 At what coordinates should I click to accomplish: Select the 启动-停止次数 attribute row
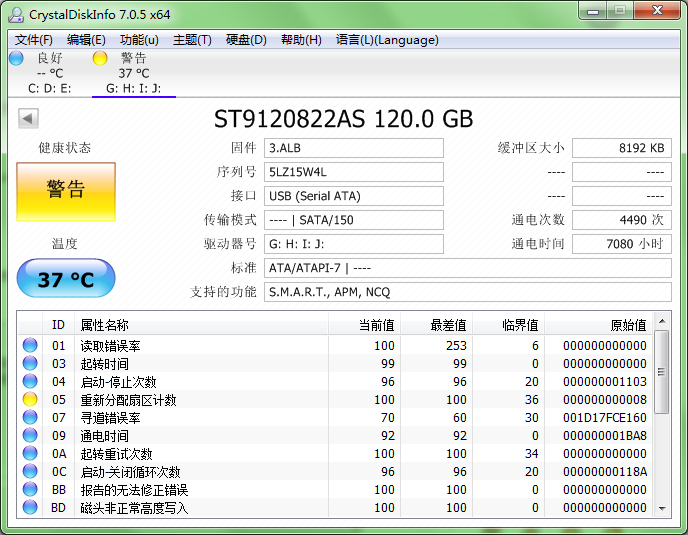pos(335,381)
